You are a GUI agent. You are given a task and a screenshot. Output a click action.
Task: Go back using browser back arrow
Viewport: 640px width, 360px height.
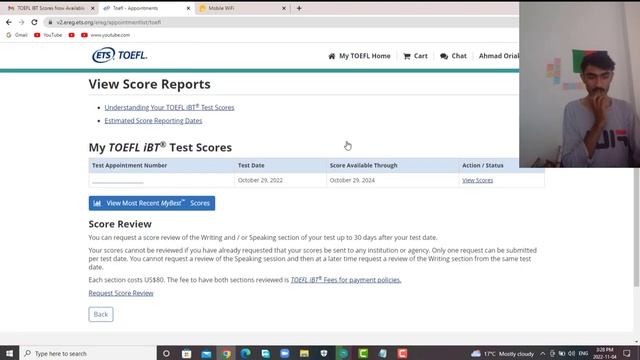tap(9, 22)
